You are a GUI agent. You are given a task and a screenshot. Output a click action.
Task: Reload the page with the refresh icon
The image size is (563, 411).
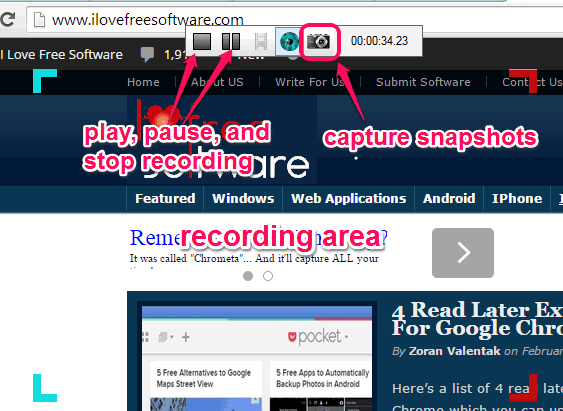coord(7,19)
